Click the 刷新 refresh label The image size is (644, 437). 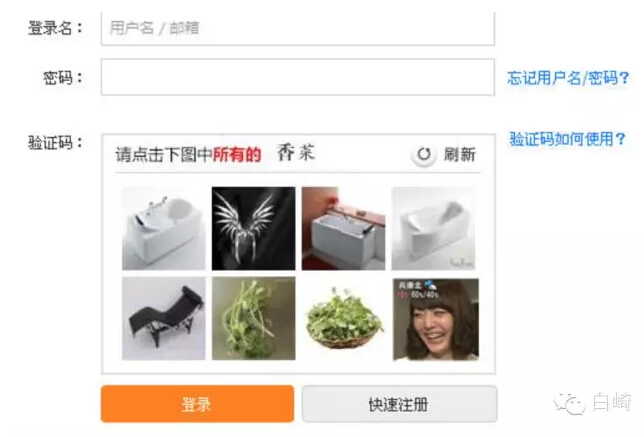pyautogui.click(x=460, y=155)
